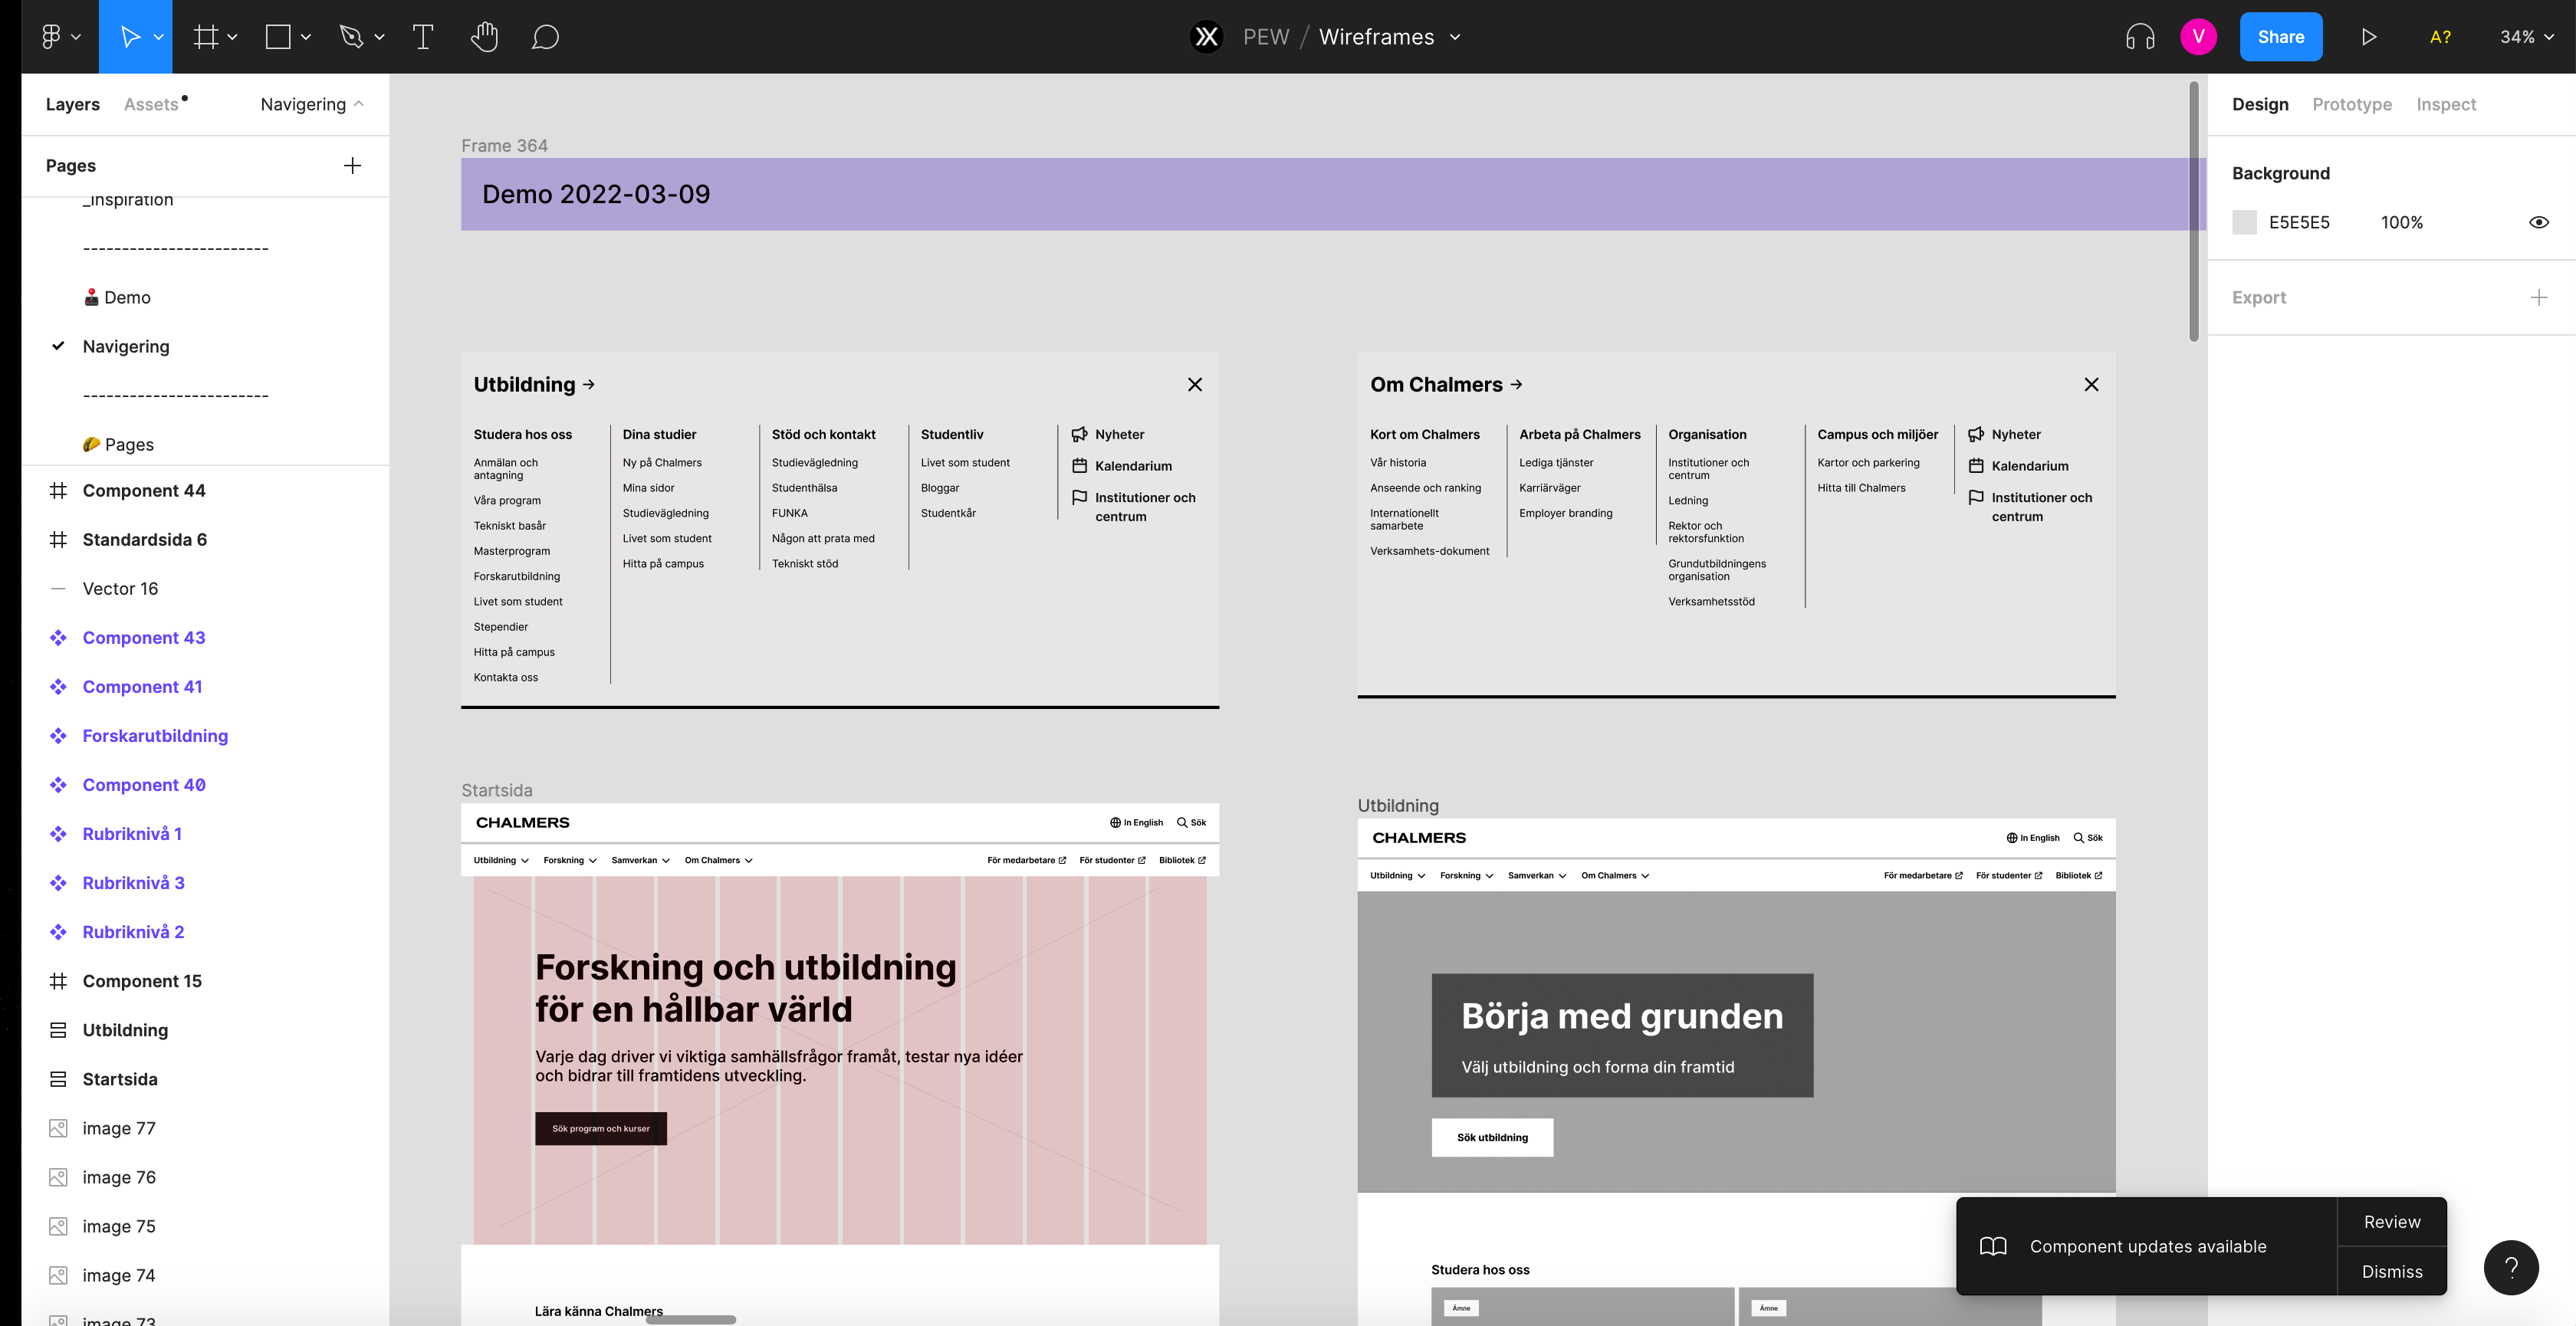Click Add Export option

[x=2538, y=297]
